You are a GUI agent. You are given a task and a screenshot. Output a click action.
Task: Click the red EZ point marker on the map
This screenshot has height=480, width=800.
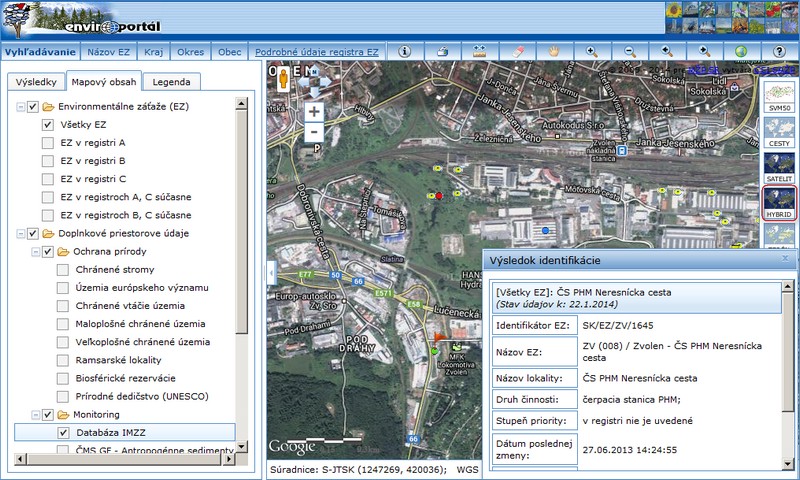click(x=439, y=195)
